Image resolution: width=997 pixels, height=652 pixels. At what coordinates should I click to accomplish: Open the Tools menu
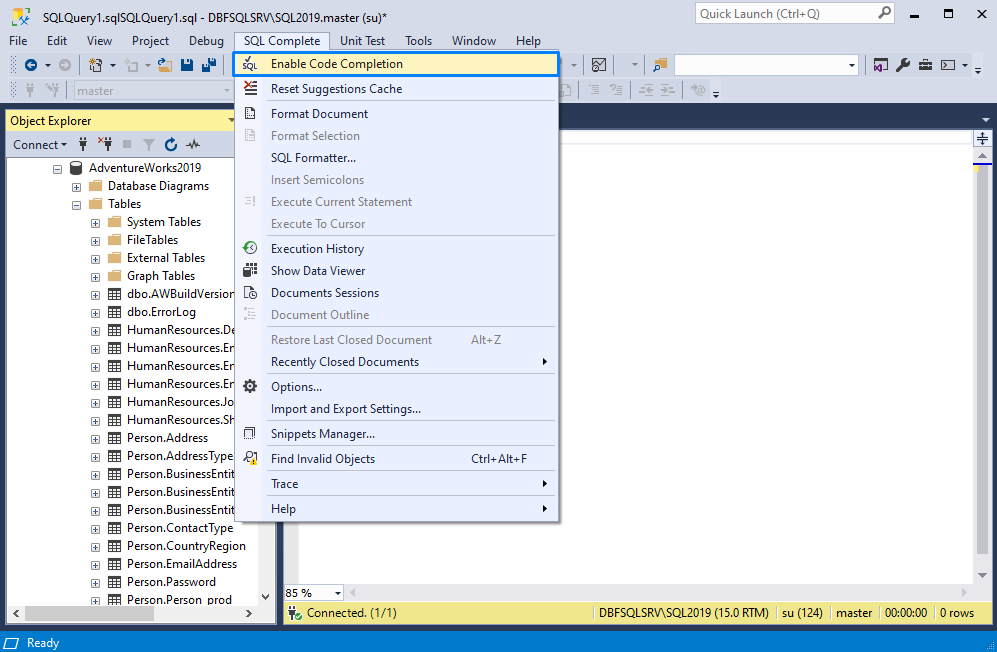click(418, 41)
